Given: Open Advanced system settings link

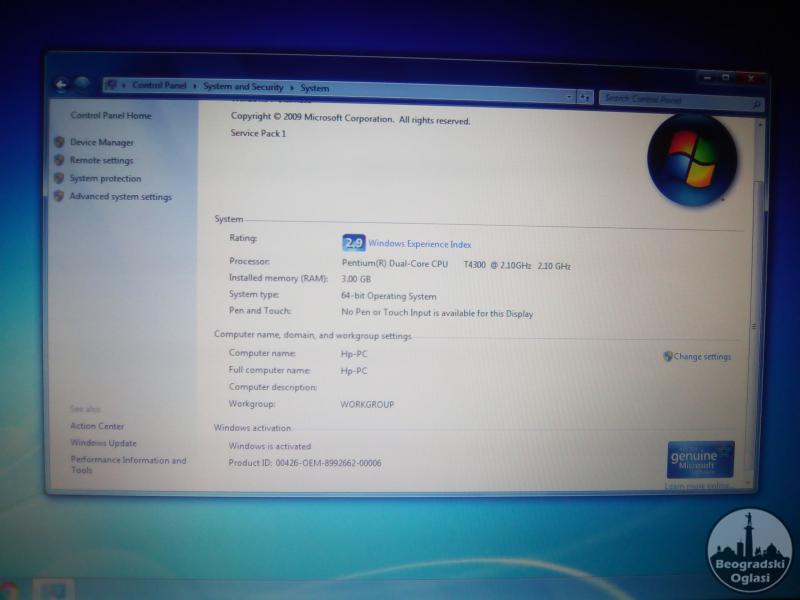Looking at the screenshot, I should [x=120, y=196].
